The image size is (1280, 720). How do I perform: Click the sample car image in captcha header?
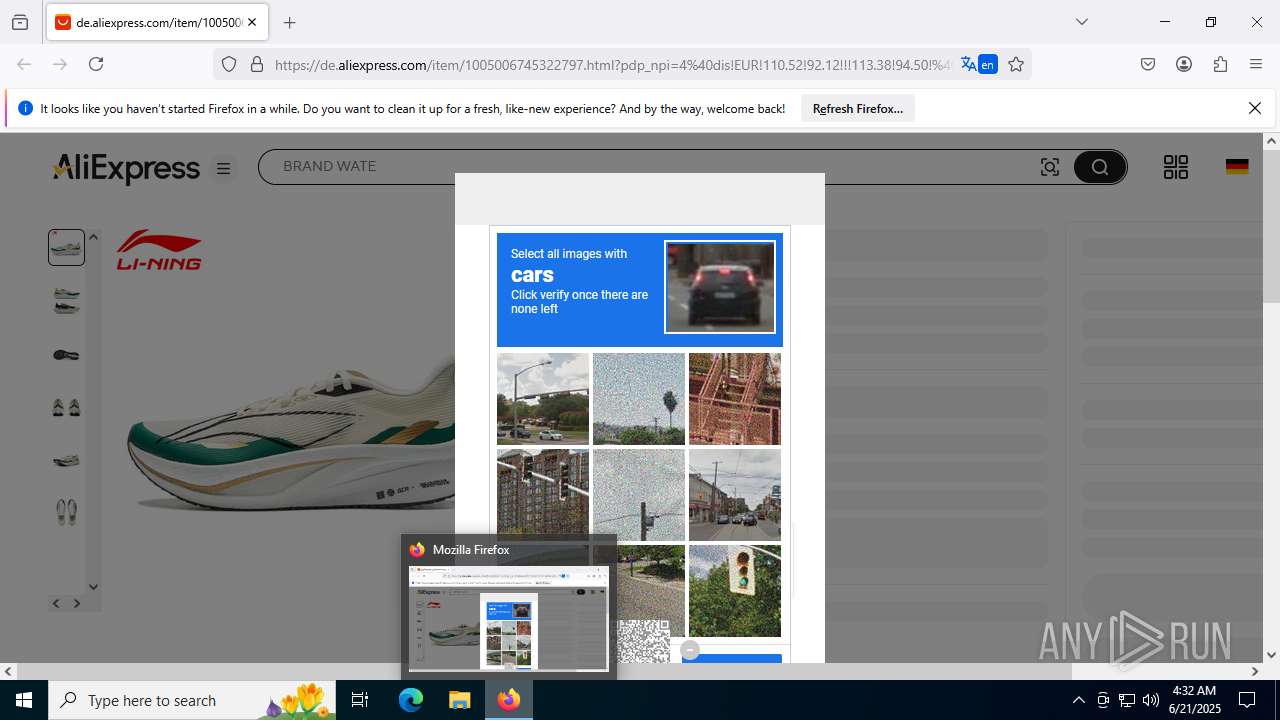coord(720,288)
